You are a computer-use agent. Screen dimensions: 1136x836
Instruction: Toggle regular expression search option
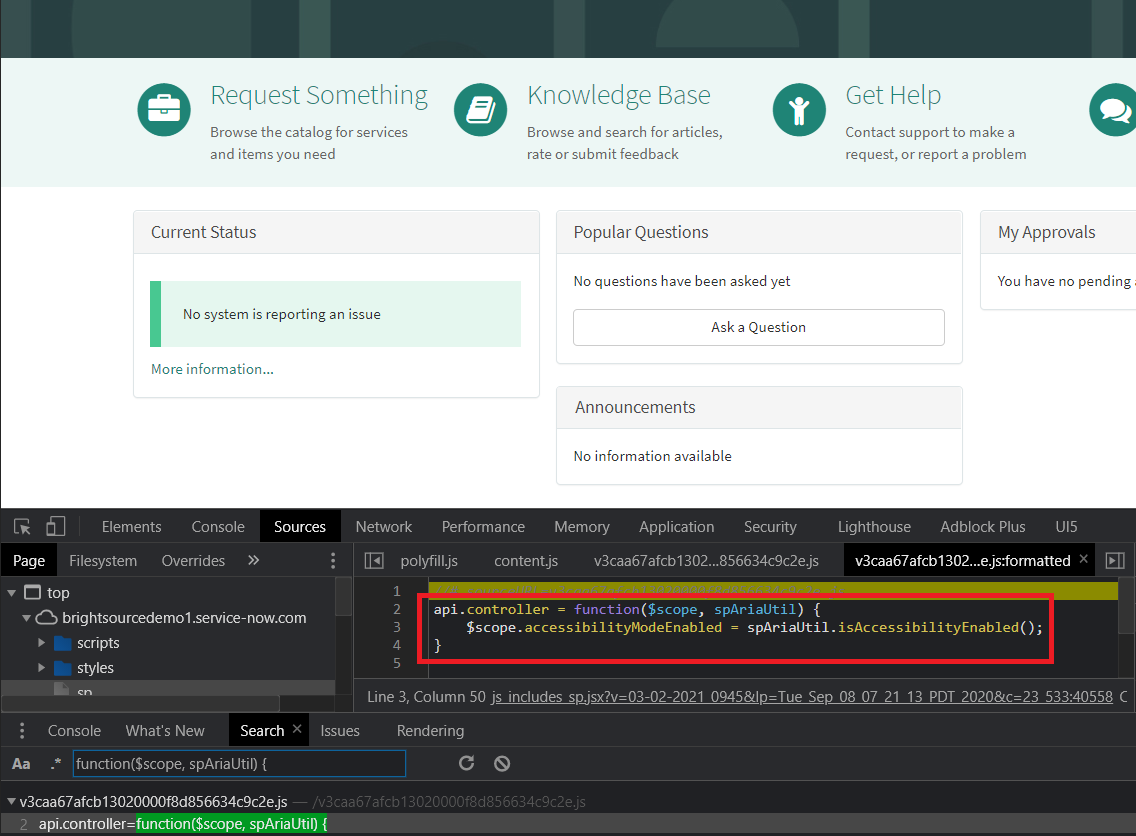(x=55, y=764)
